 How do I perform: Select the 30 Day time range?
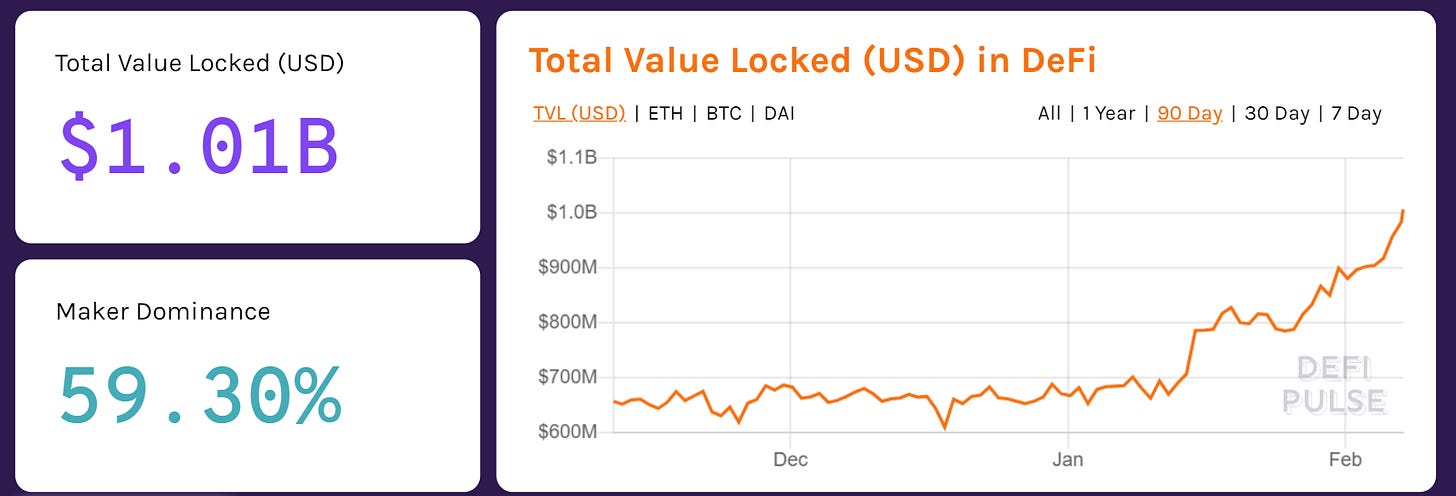1277,113
